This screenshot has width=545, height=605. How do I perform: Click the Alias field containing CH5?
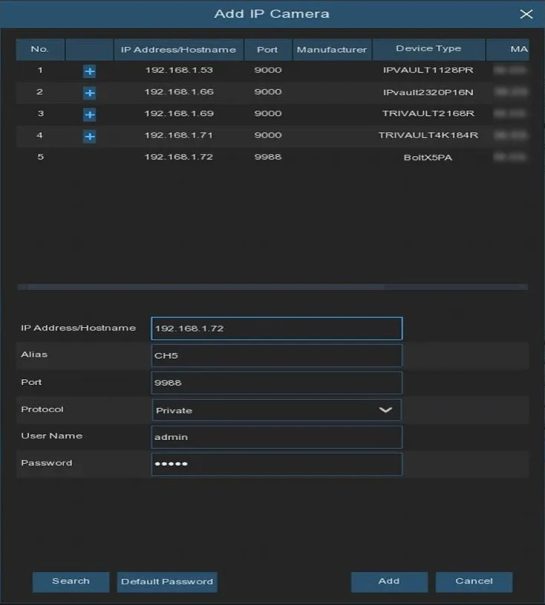[276, 355]
